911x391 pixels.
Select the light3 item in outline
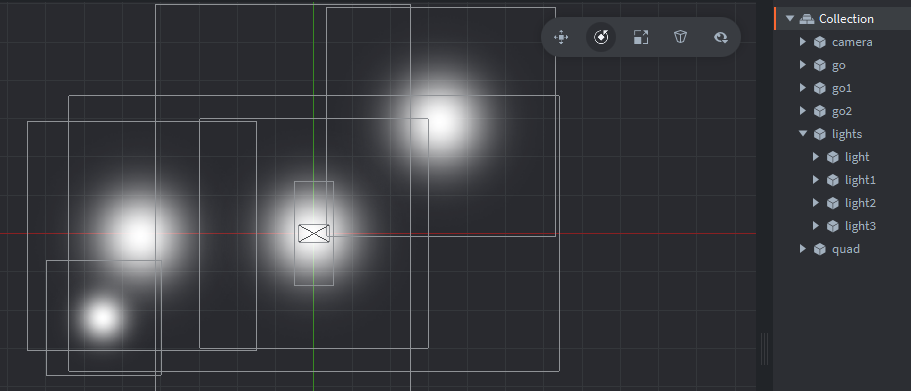(860, 226)
